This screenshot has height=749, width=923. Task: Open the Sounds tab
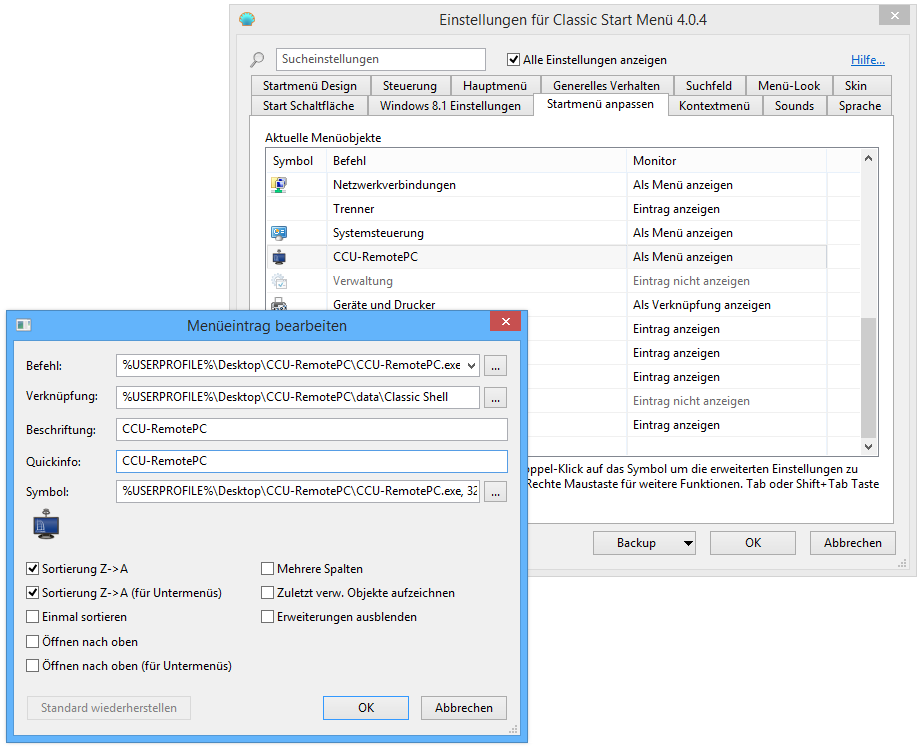795,106
